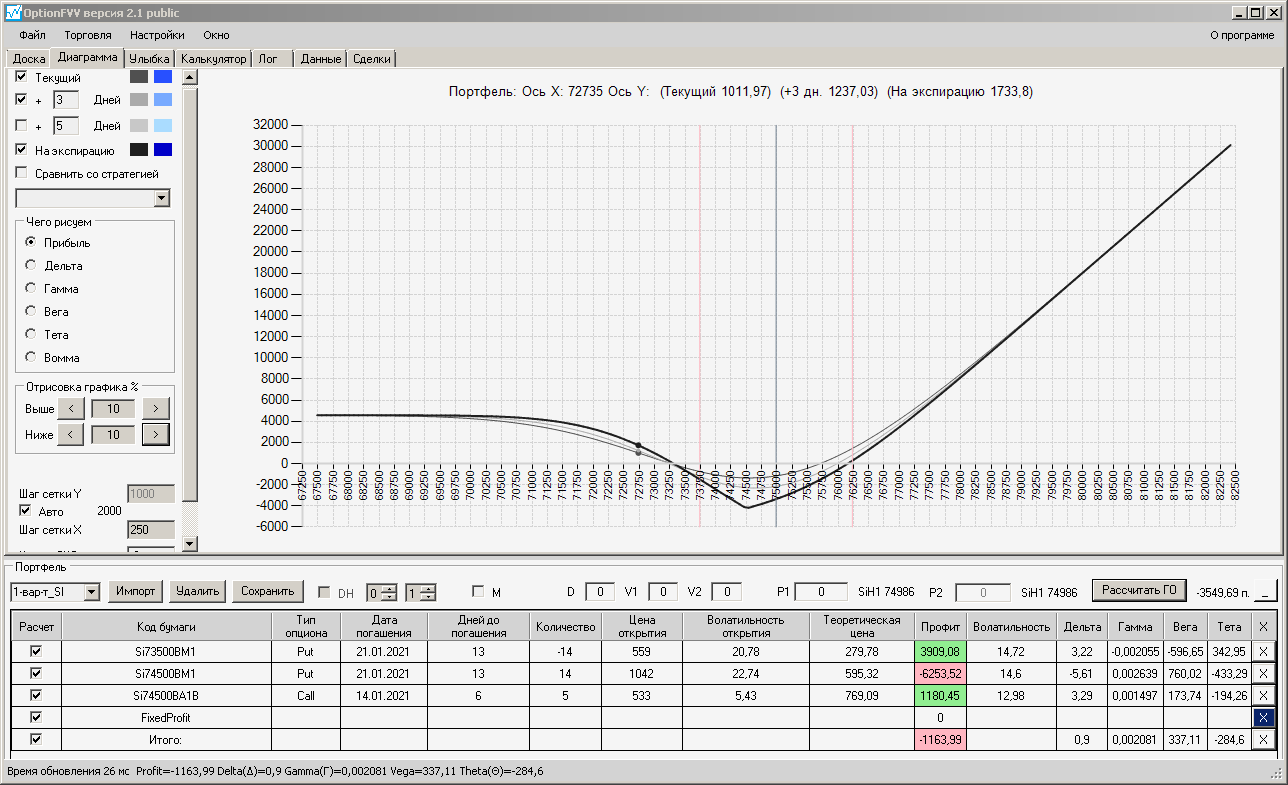Screen dimensions: 1288x785
Task: Click the profit cell showing -6253,52
Action: 941,673
